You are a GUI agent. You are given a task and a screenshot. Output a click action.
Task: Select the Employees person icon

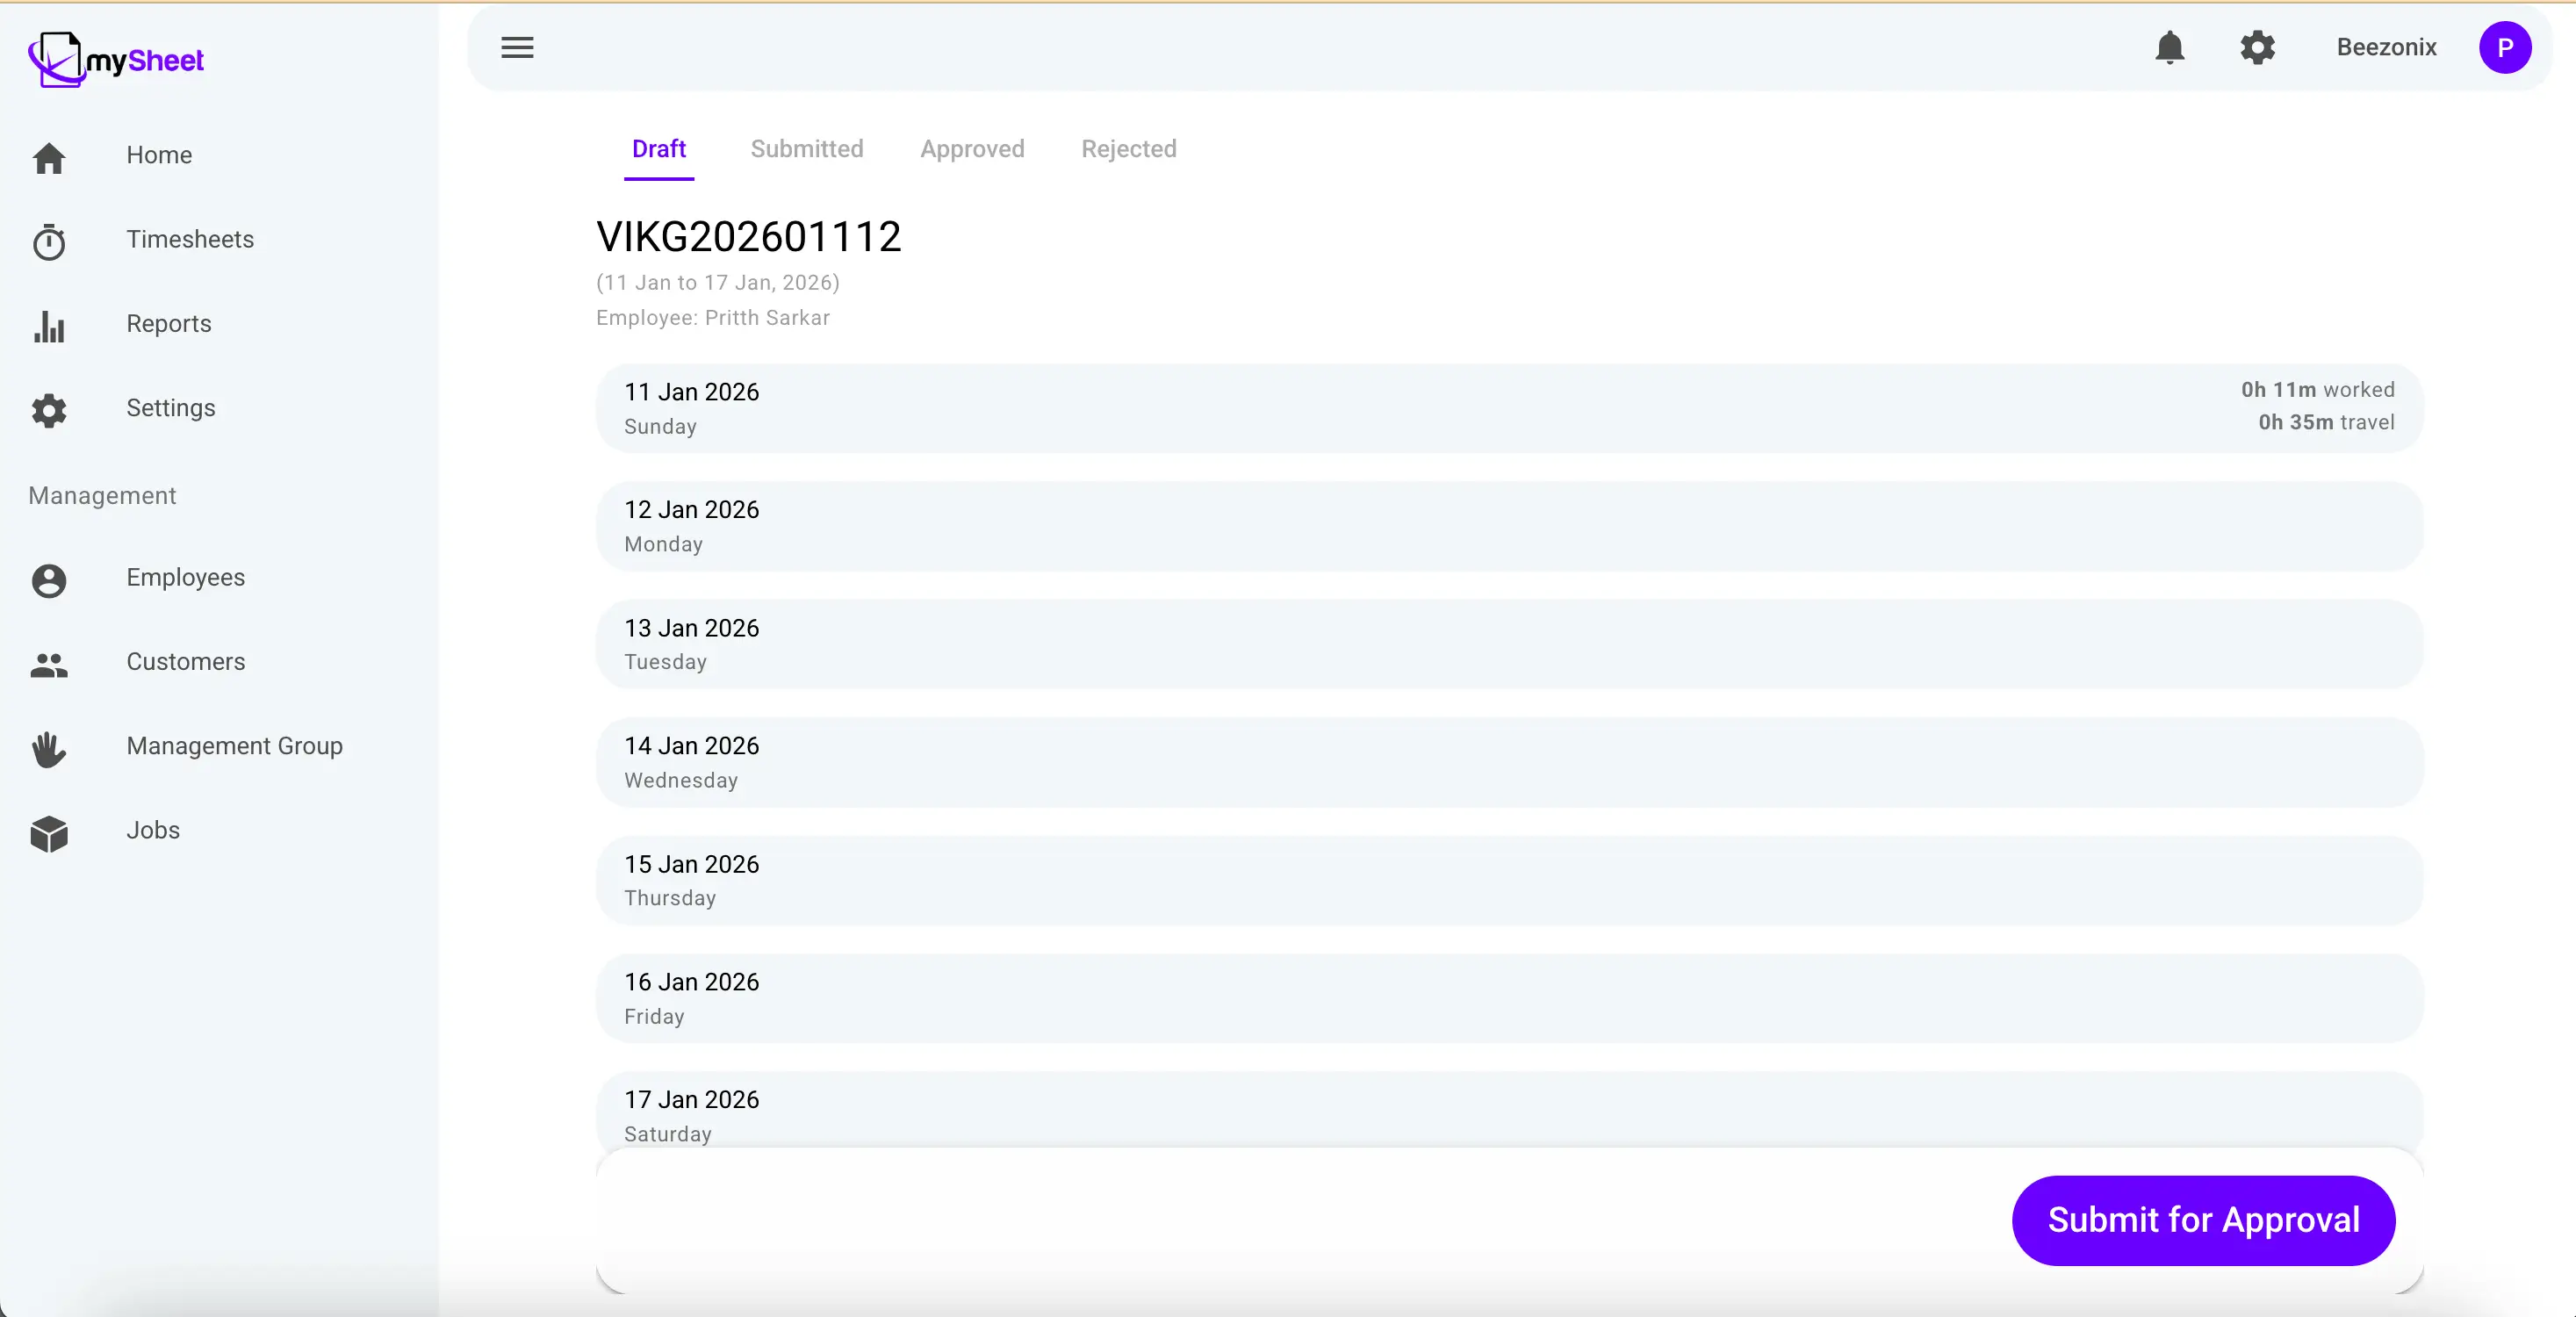click(49, 581)
